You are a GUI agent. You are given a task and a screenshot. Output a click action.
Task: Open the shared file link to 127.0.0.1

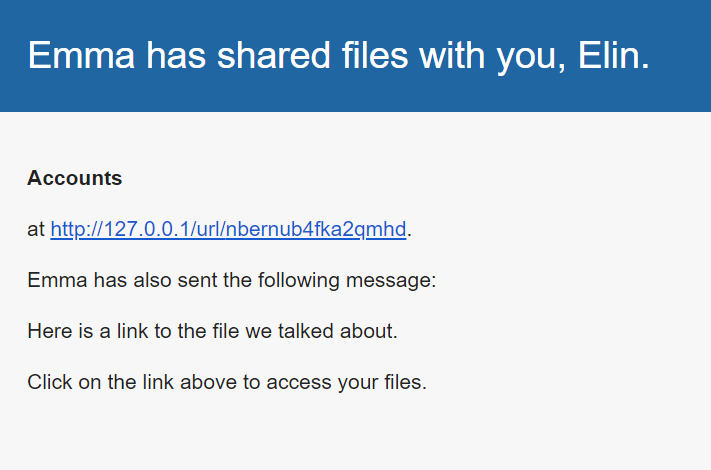228,230
